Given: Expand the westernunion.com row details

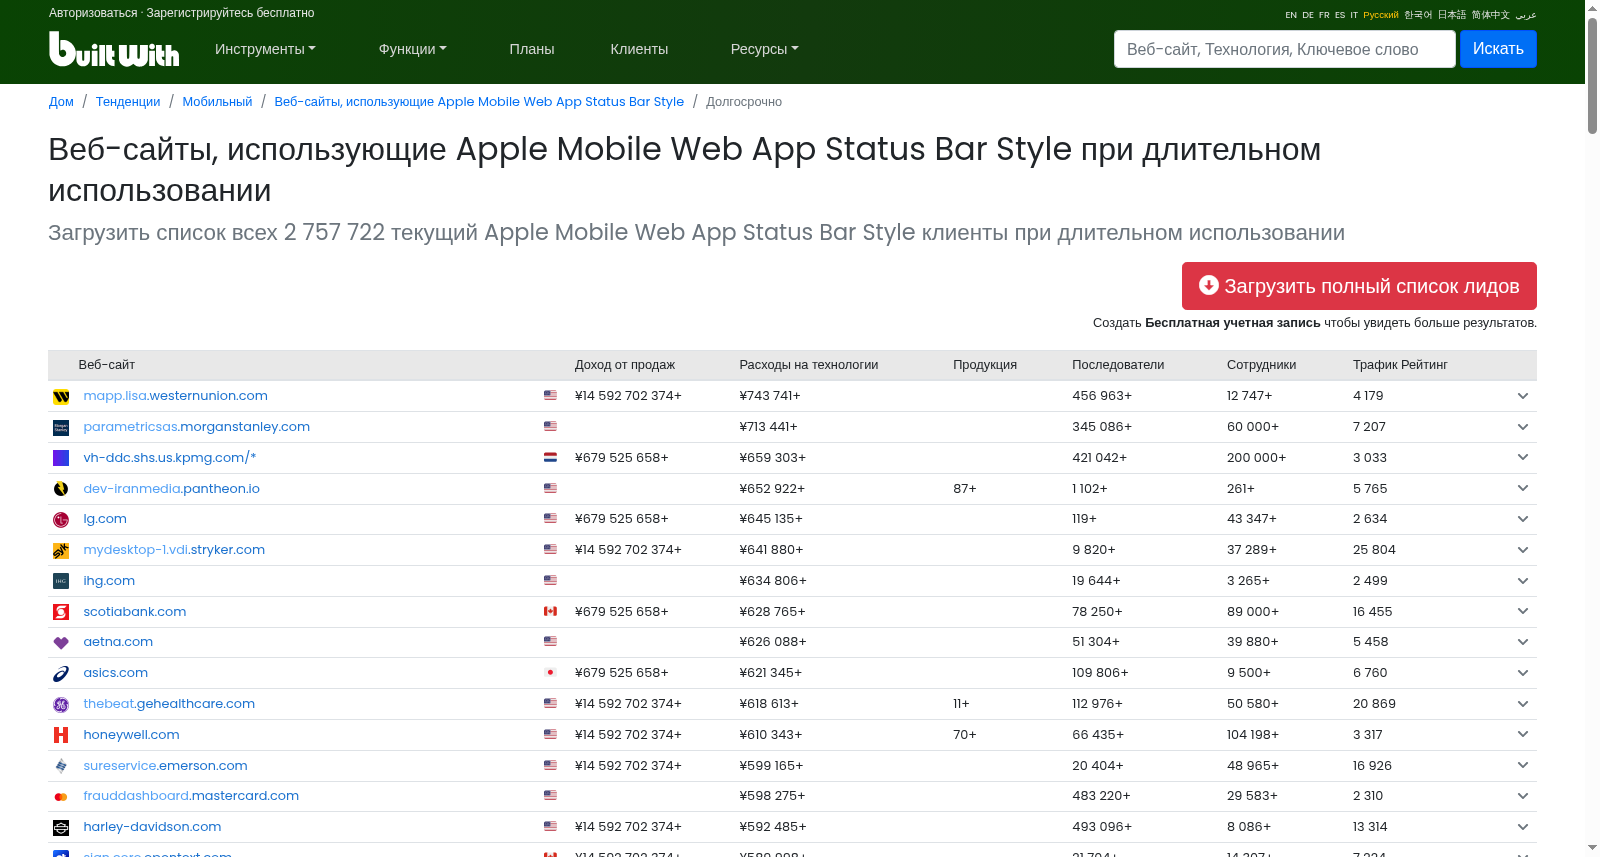Looking at the screenshot, I should [x=1523, y=396].
